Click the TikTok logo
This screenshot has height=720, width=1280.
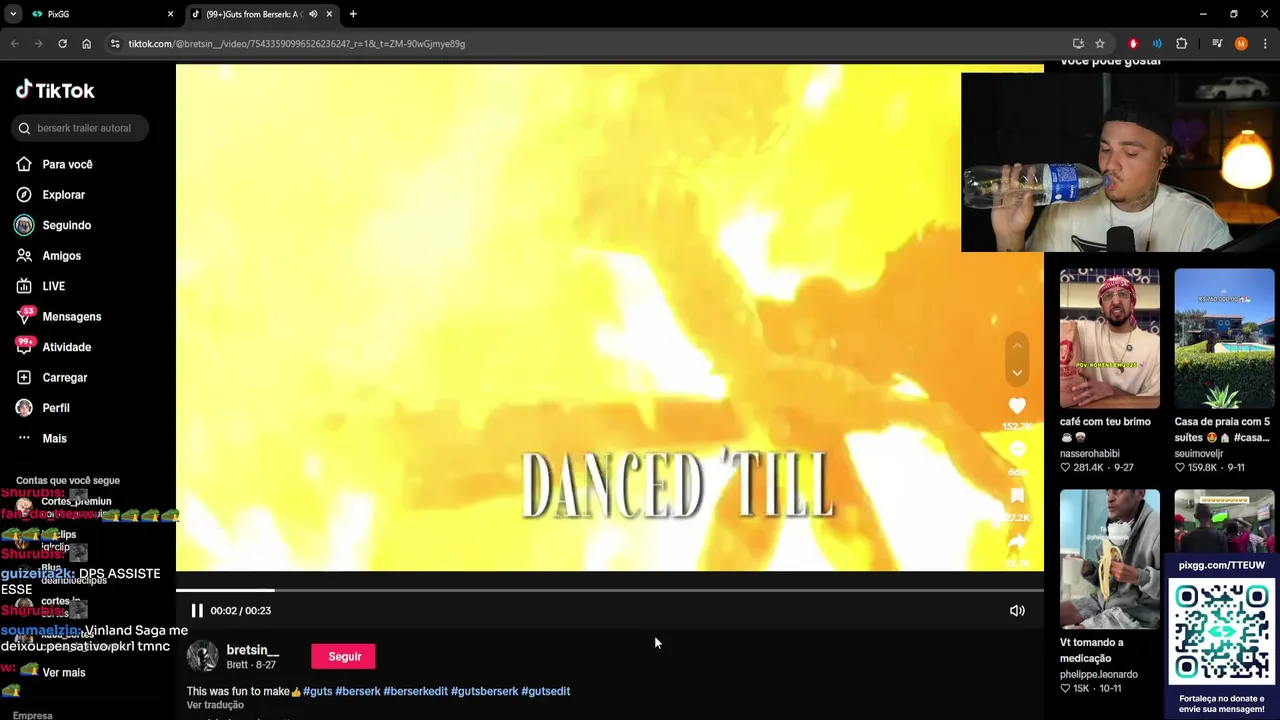click(x=55, y=90)
